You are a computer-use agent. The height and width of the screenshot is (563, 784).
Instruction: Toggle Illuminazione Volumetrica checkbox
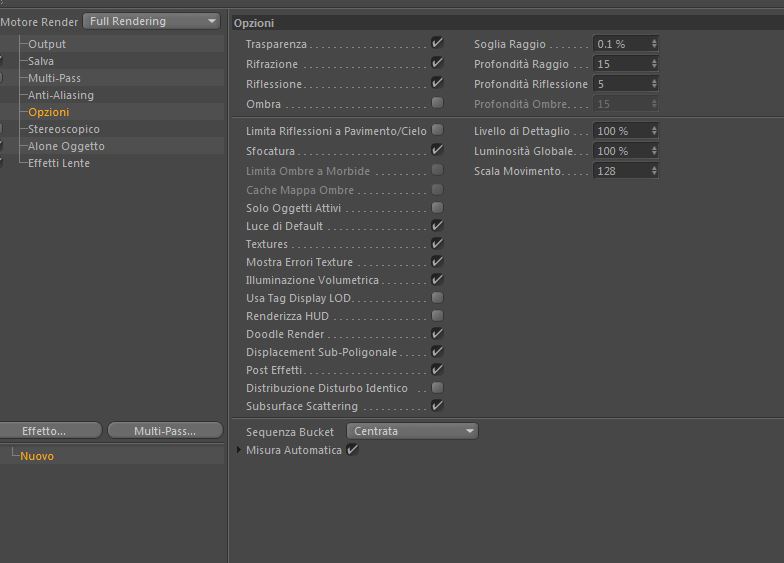click(437, 280)
